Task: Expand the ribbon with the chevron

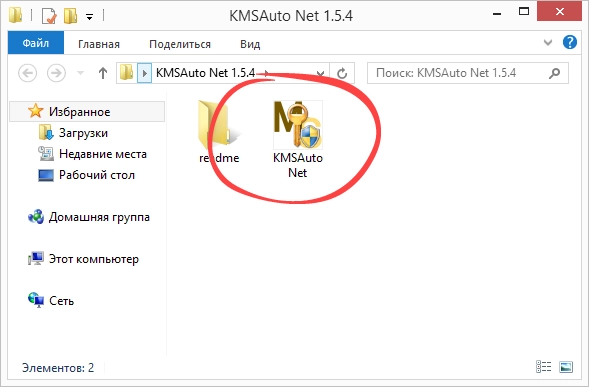Action: click(x=548, y=42)
